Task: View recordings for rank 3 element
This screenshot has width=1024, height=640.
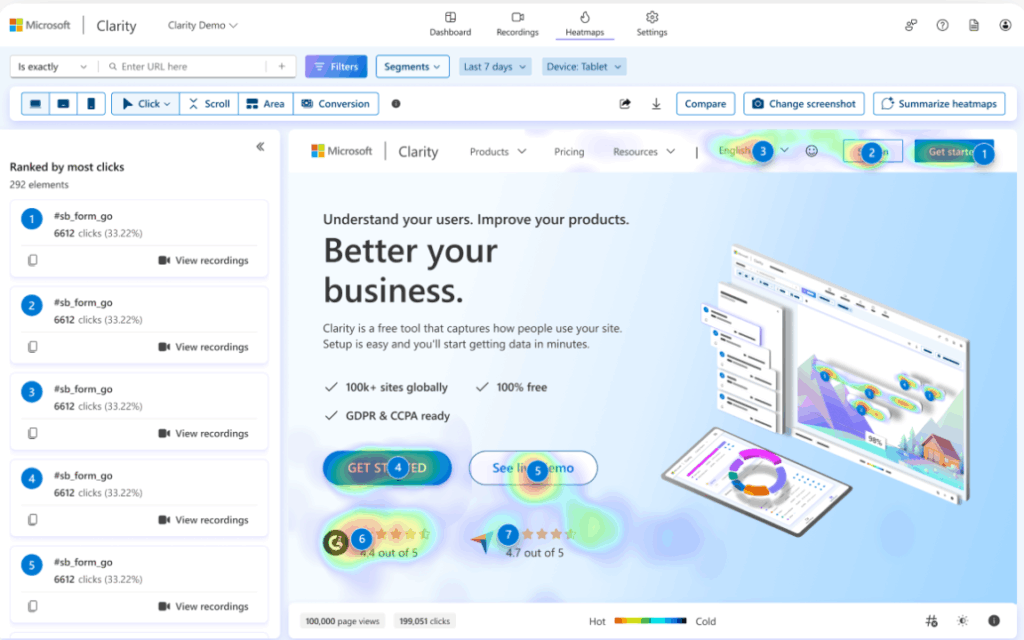Action: (204, 433)
